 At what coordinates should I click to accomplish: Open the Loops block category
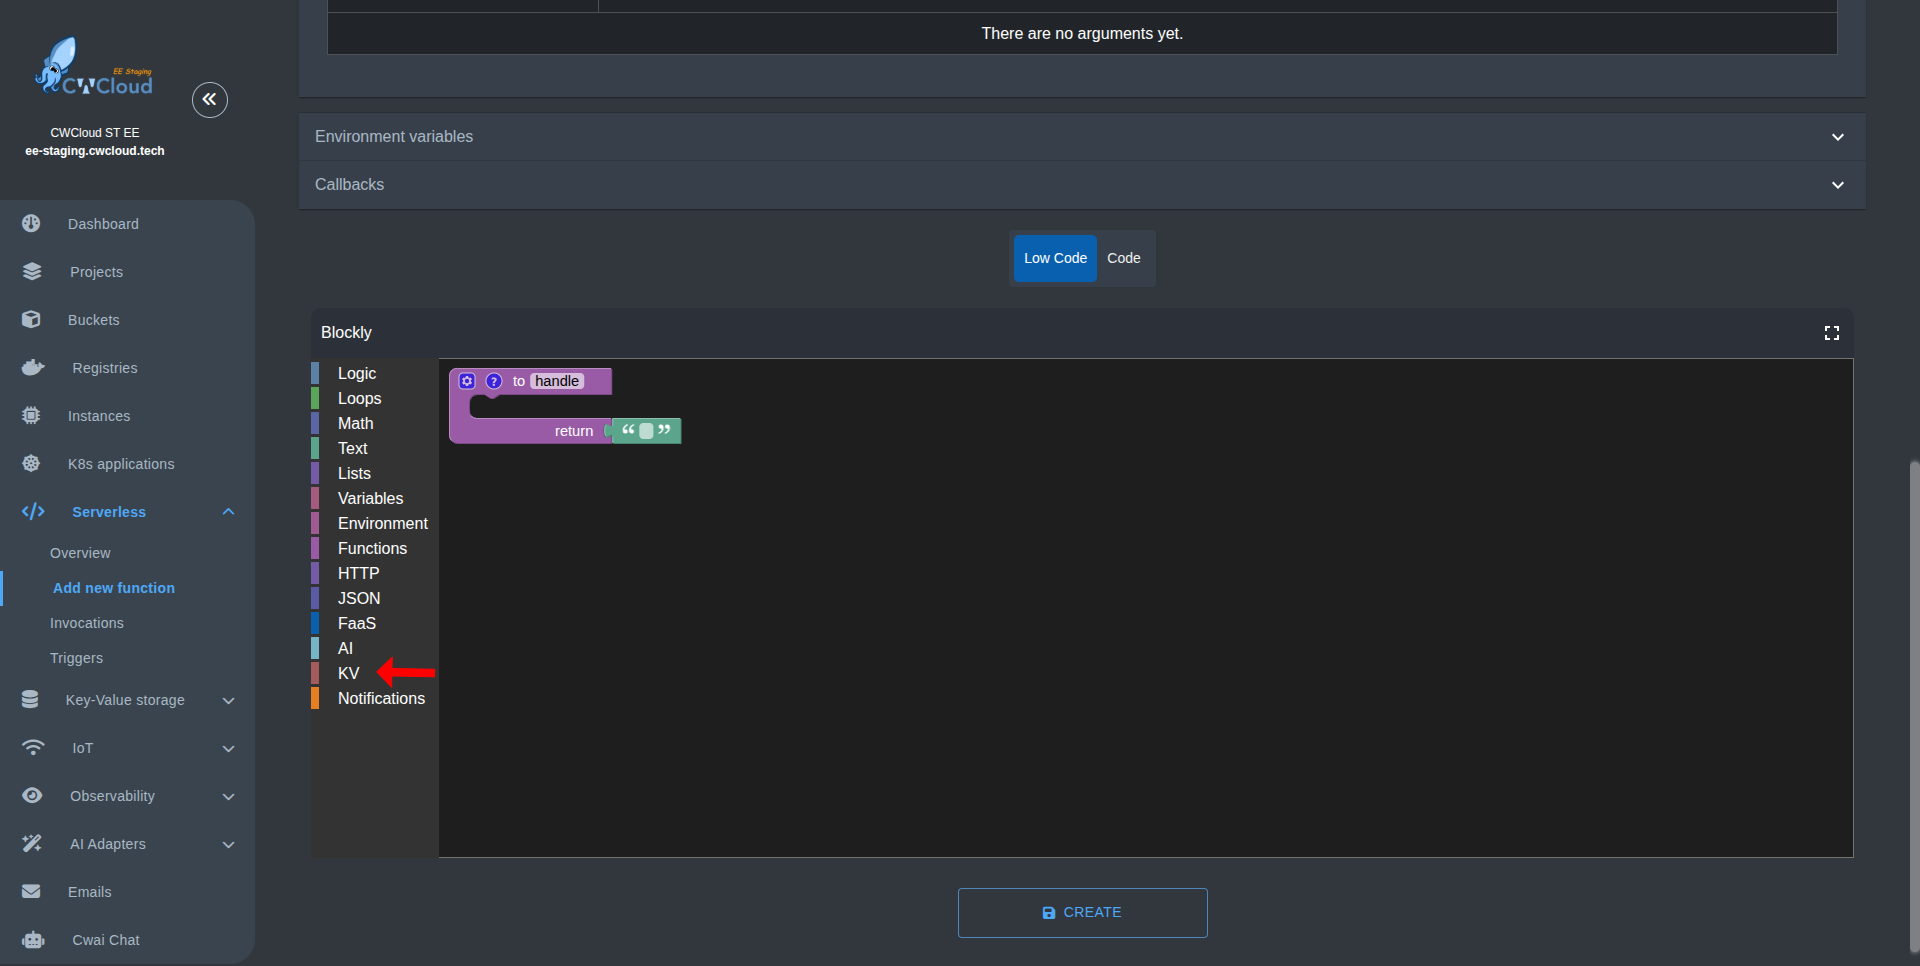(x=374, y=398)
